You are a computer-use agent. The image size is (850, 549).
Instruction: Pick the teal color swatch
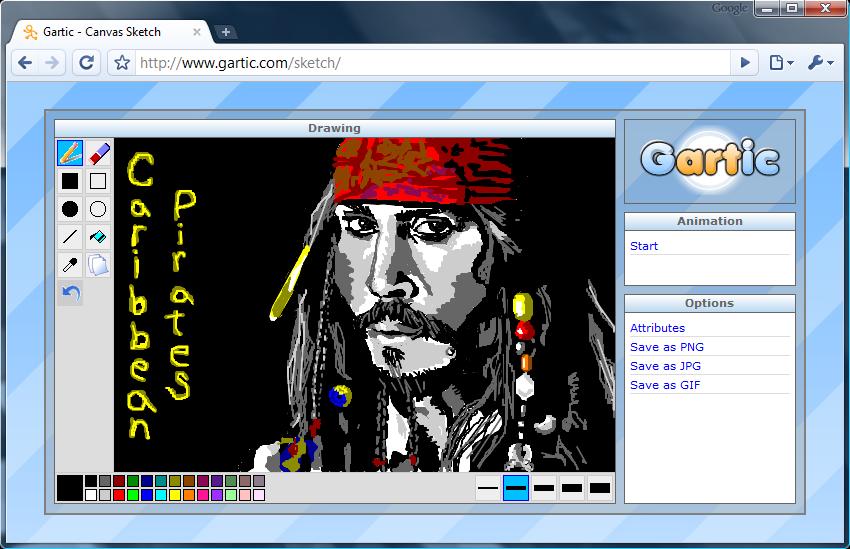[161, 481]
